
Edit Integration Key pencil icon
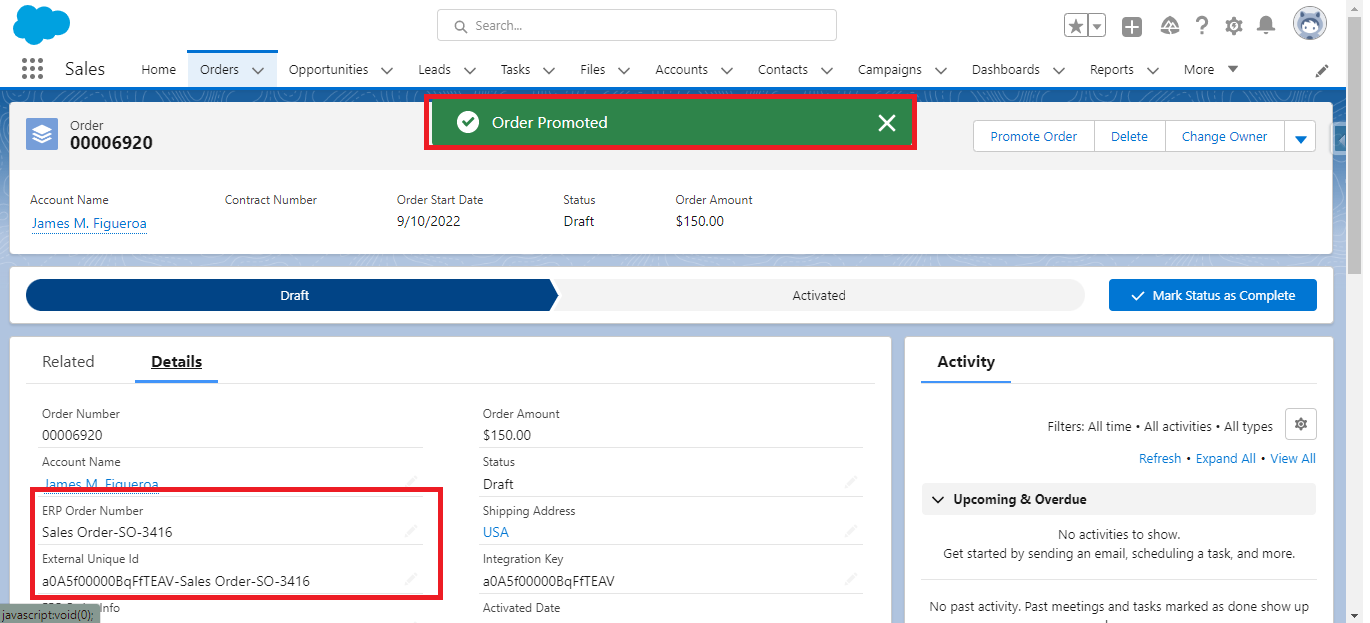[851, 580]
